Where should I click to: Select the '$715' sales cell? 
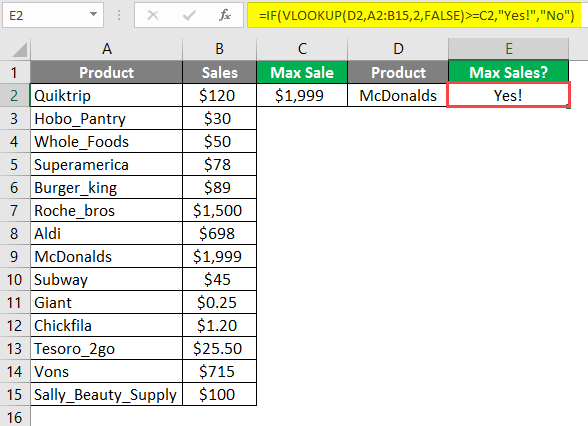(x=219, y=371)
